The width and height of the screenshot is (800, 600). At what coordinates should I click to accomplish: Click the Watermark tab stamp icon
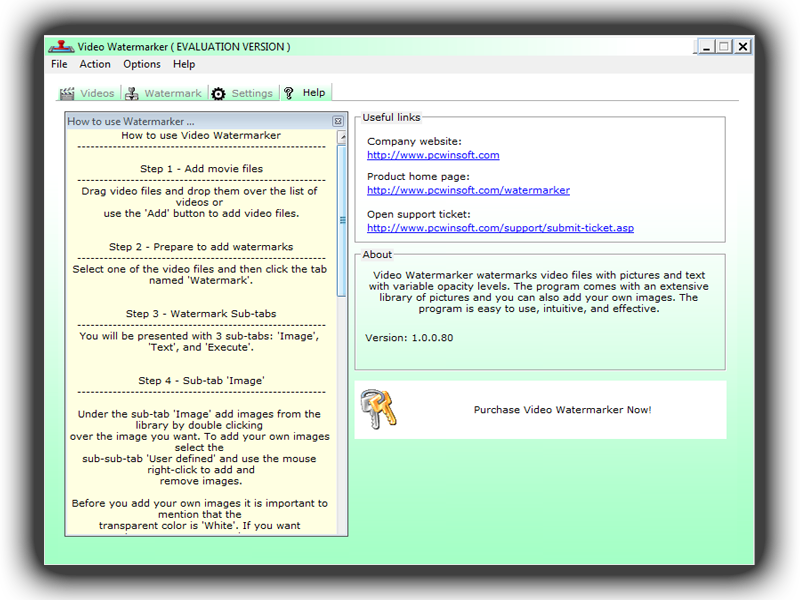point(132,93)
